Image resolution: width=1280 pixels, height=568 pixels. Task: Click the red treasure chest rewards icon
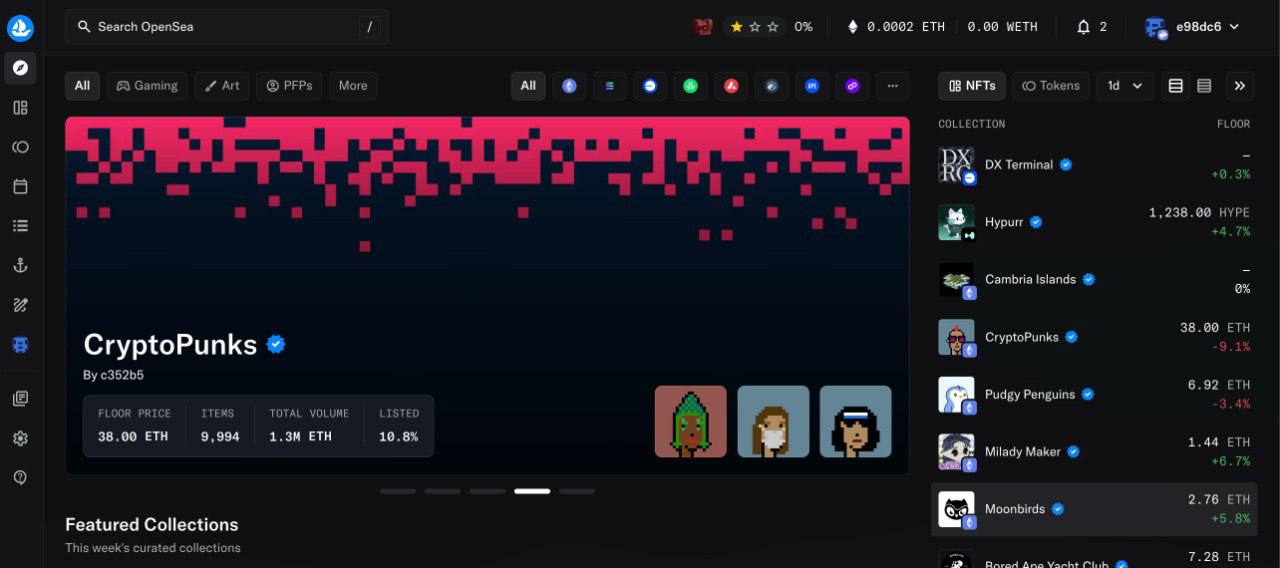[x=703, y=27]
